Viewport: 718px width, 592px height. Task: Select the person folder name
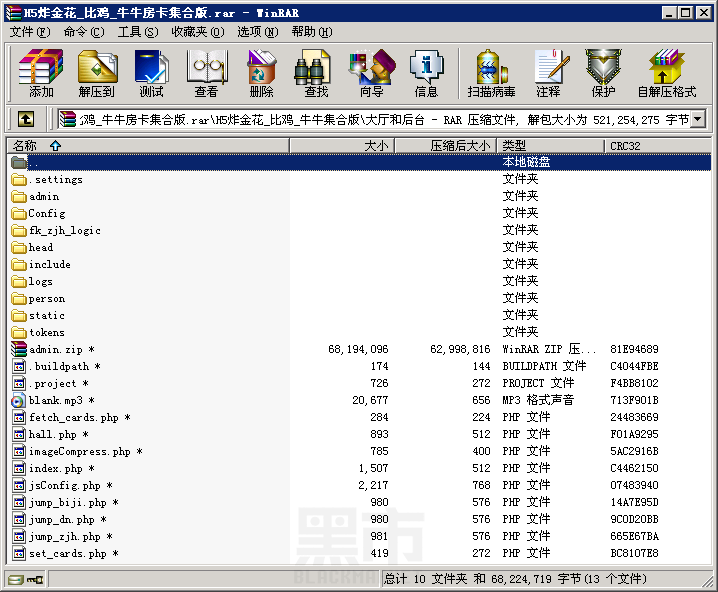coord(47,299)
